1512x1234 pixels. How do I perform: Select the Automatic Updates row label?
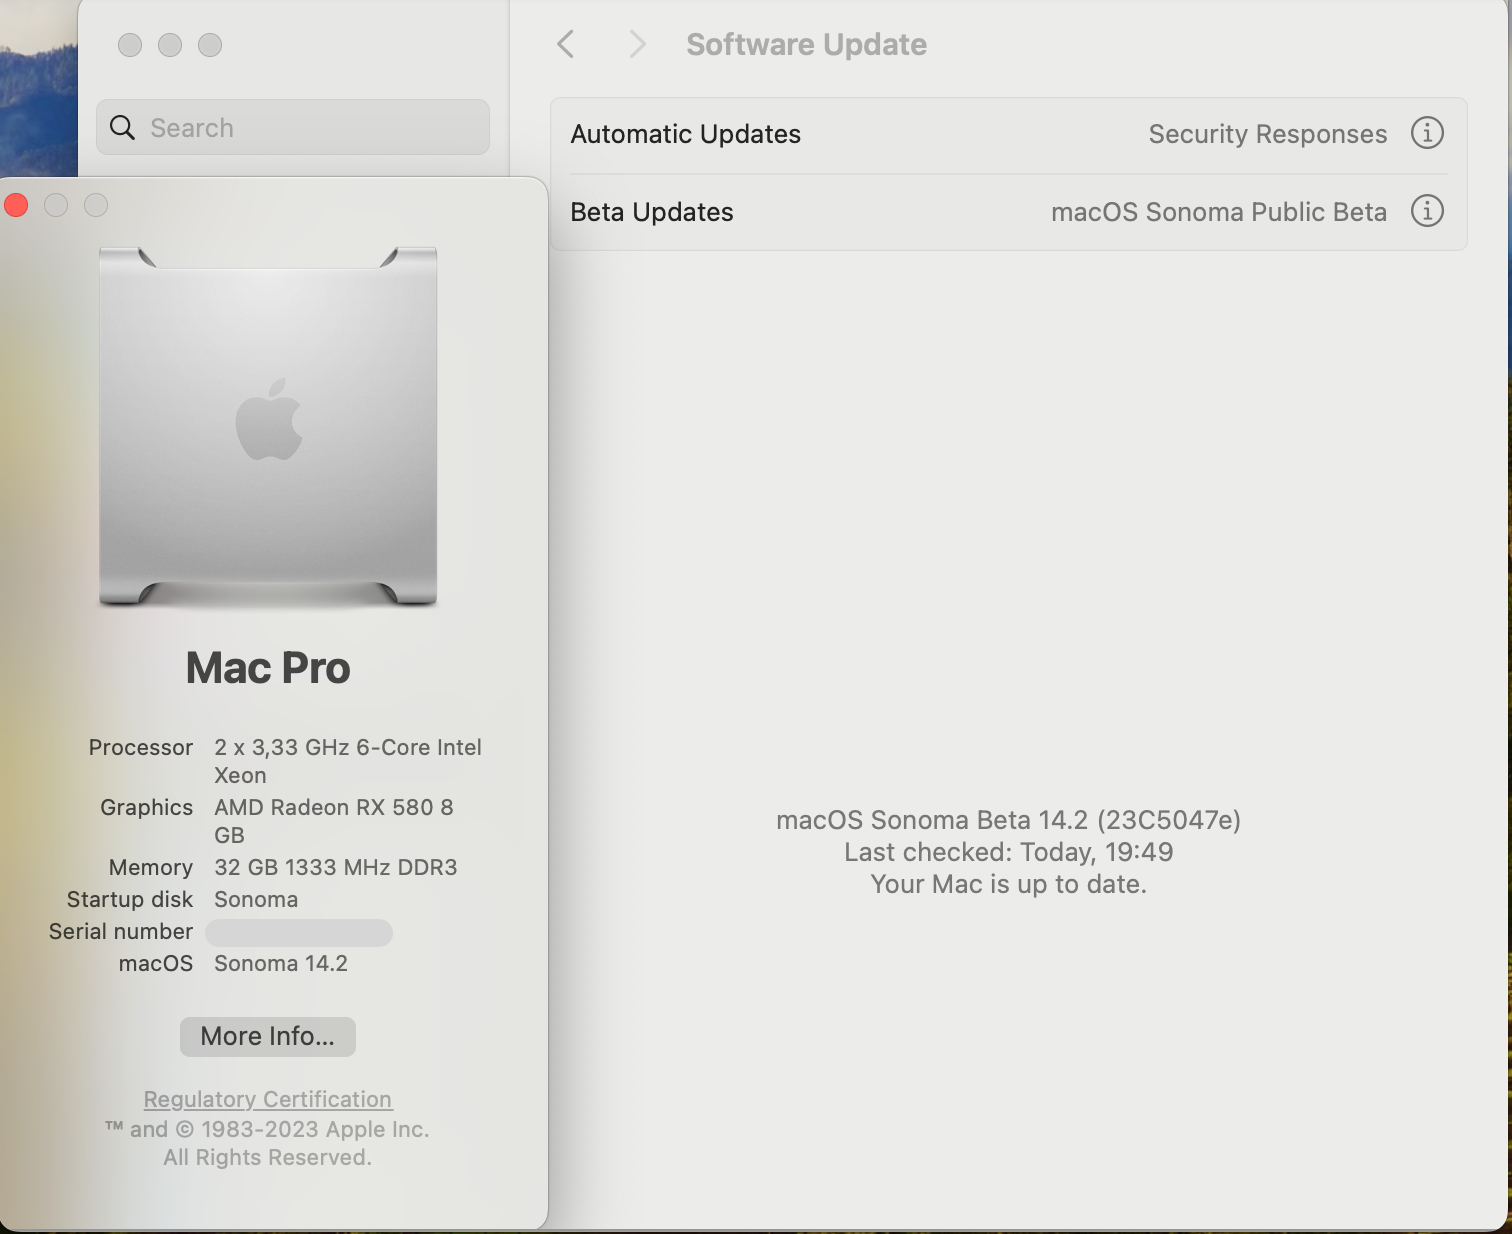pos(686,134)
